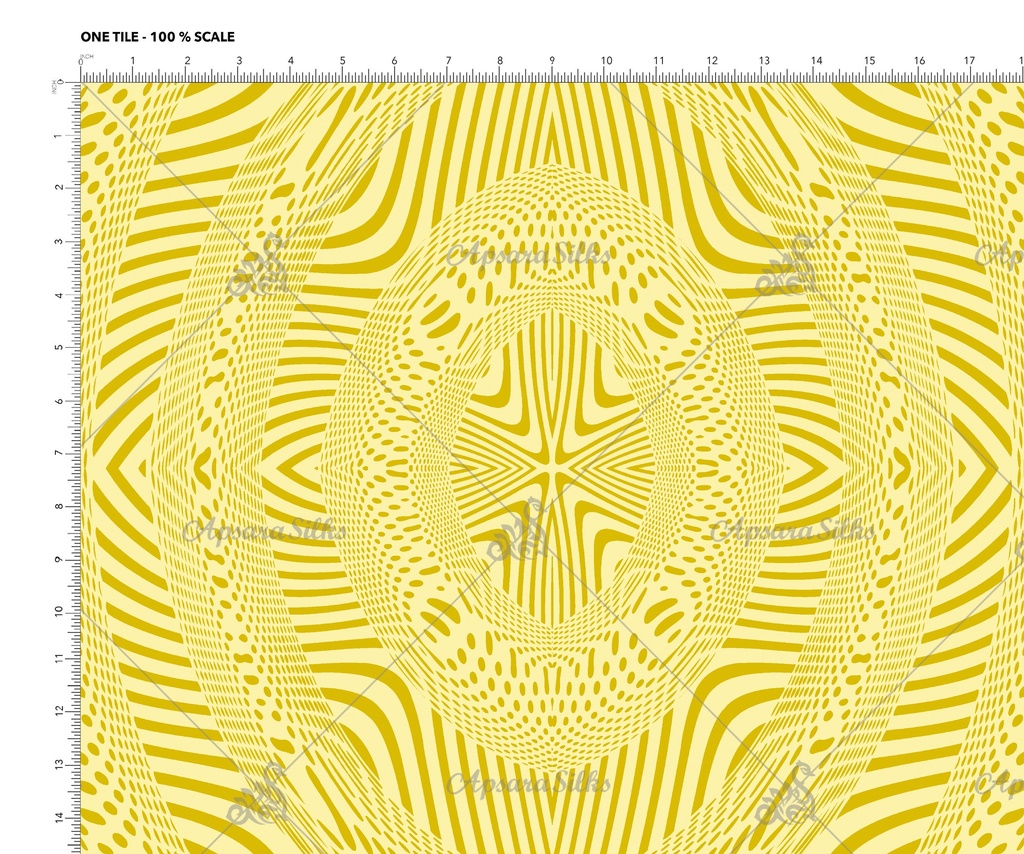Click the 13 mark on the horizontal ruler
The height and width of the screenshot is (854, 1024).
pyautogui.click(x=764, y=62)
